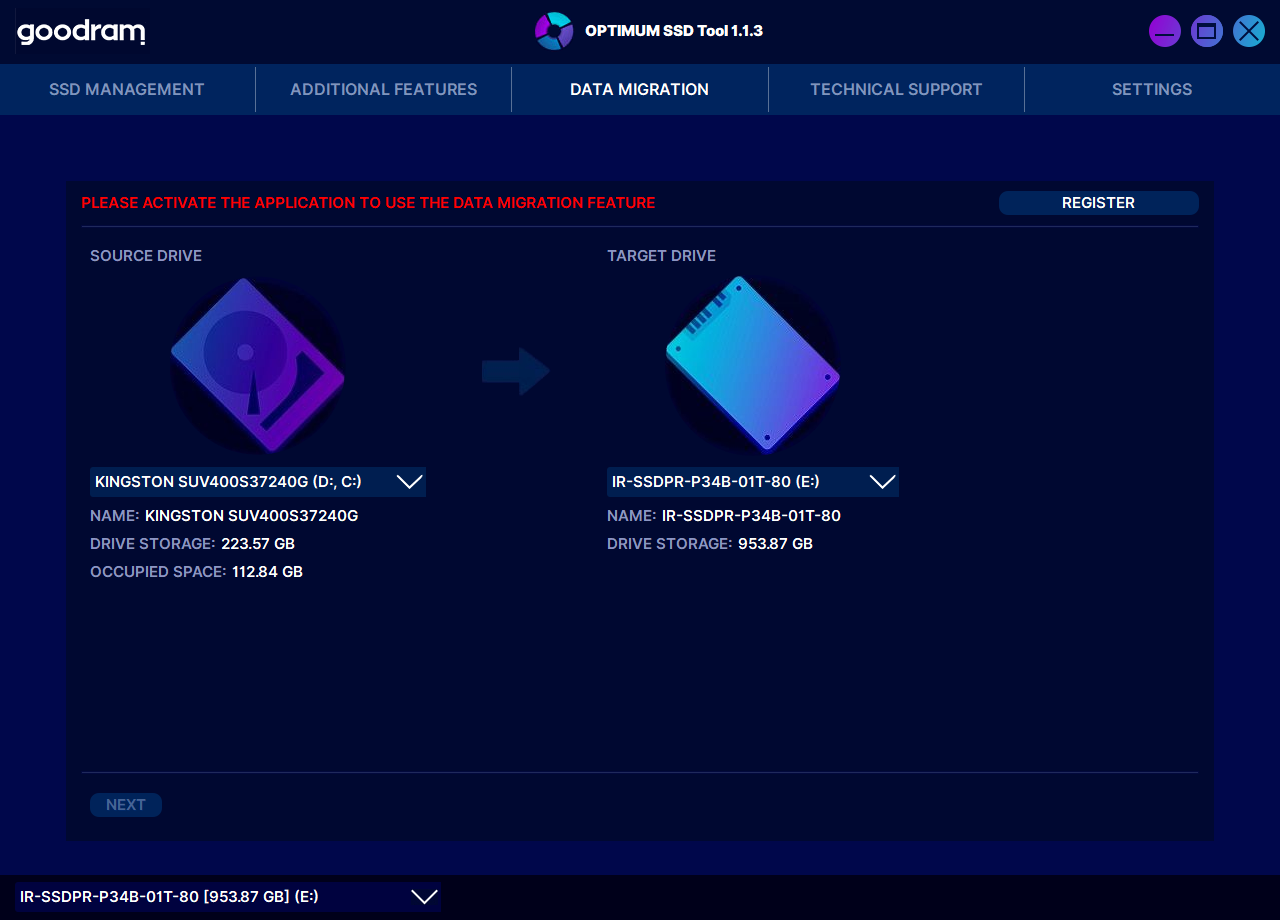Go to the Technical Support tab

pos(896,89)
